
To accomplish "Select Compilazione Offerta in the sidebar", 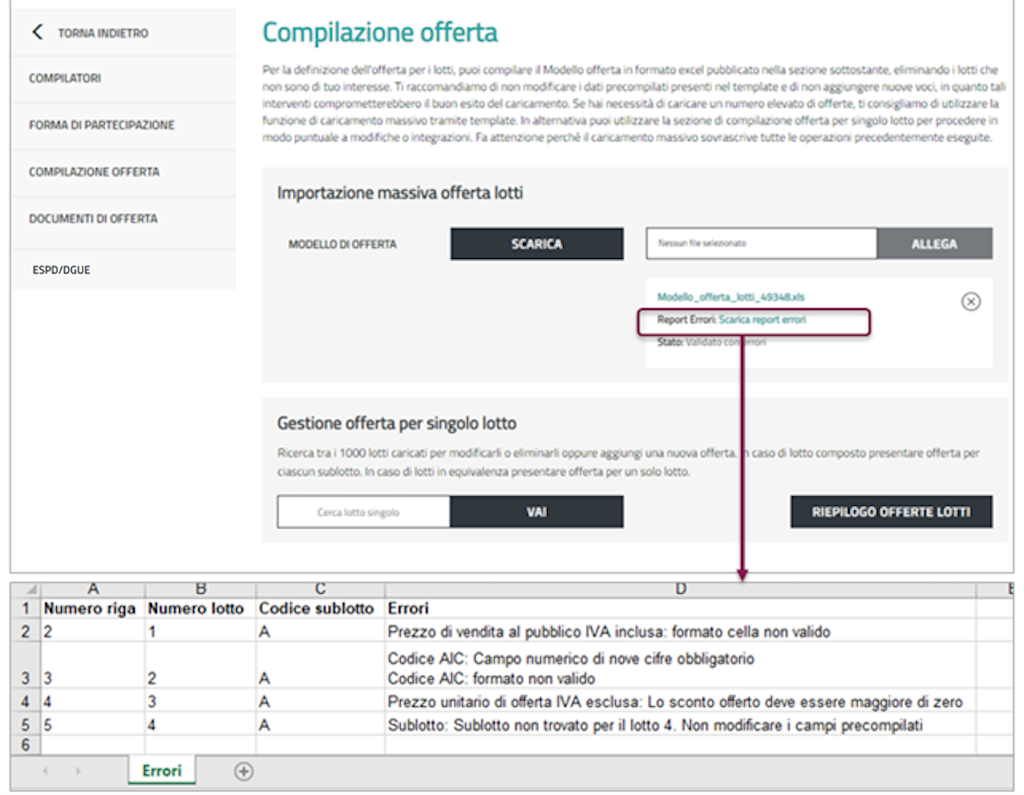I will click(x=94, y=172).
